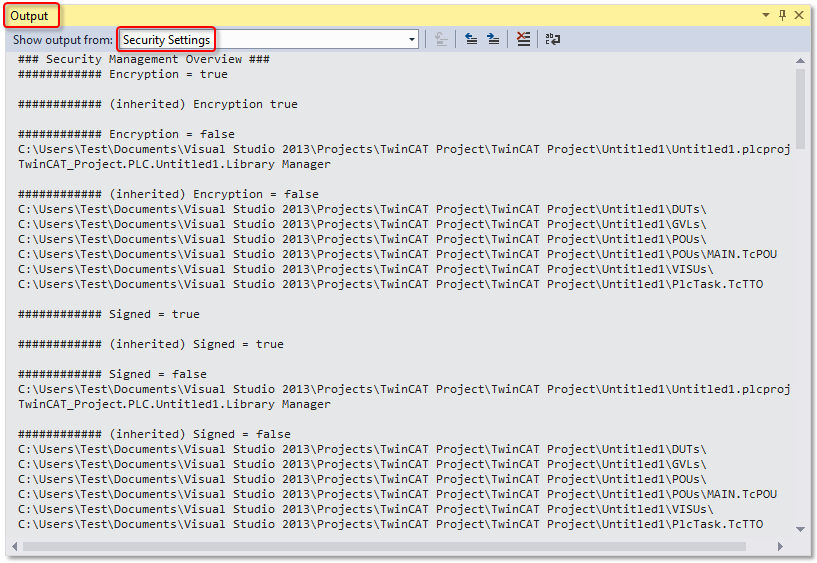The height and width of the screenshot is (563, 817).
Task: Click the horizontal scrollbar right arrow
Action: [780, 546]
